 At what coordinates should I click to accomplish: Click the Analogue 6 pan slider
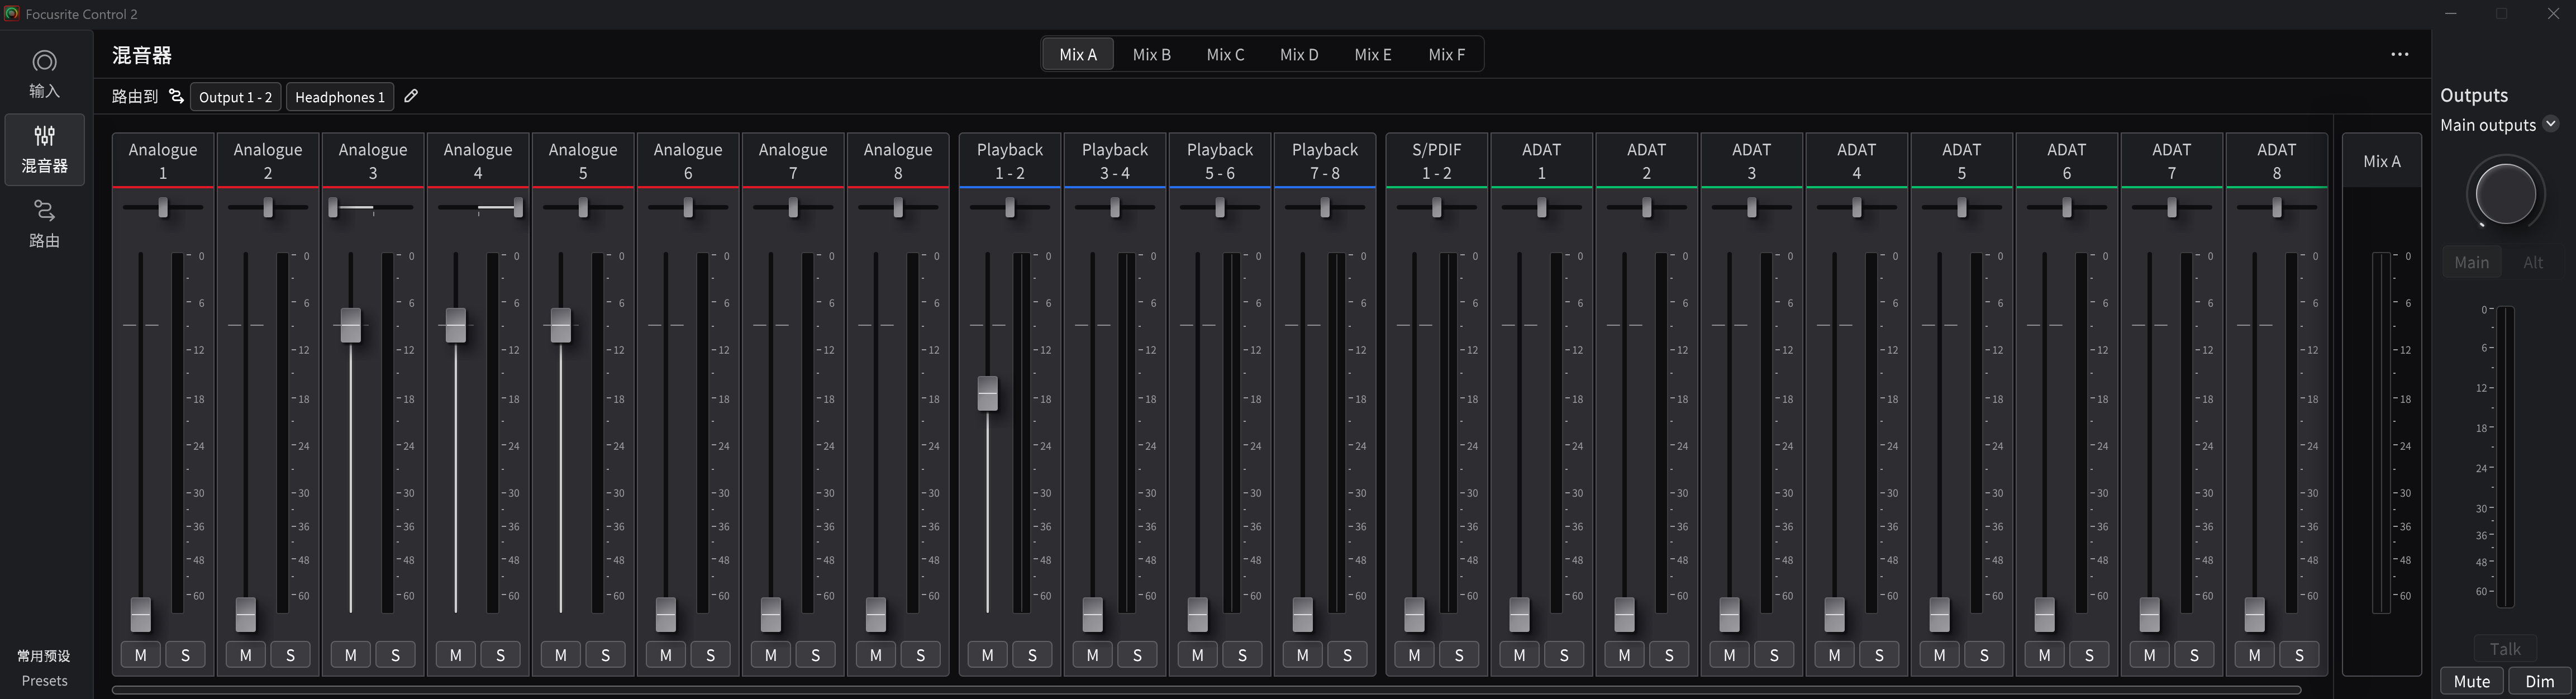click(688, 207)
